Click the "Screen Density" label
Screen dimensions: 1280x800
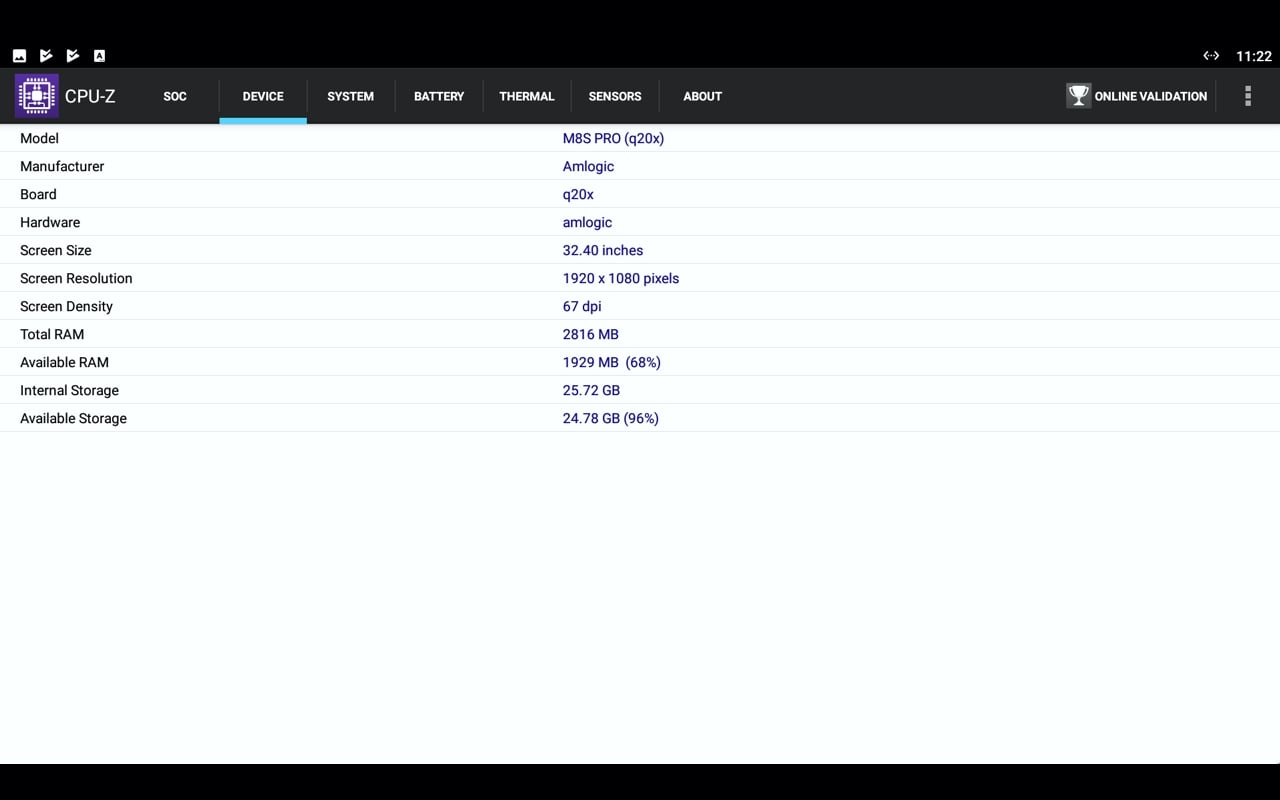[66, 306]
